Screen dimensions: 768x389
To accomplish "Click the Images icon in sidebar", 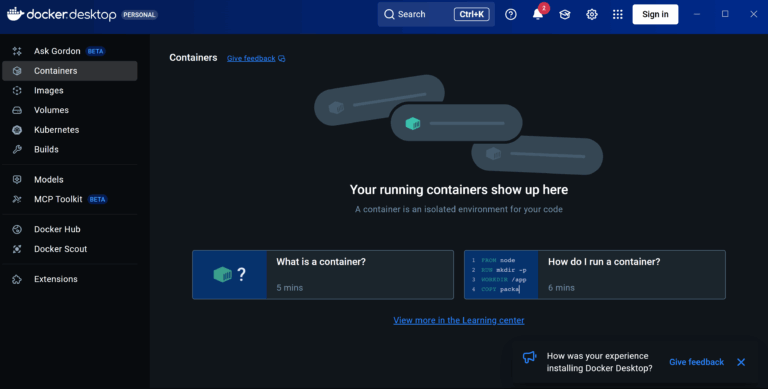I will [17, 91].
